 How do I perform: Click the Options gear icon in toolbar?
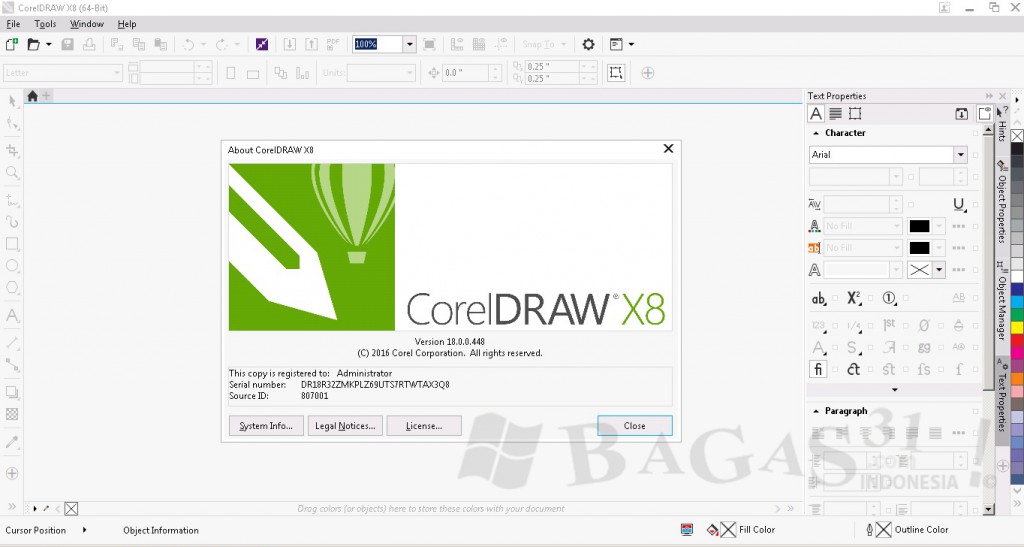pos(588,44)
